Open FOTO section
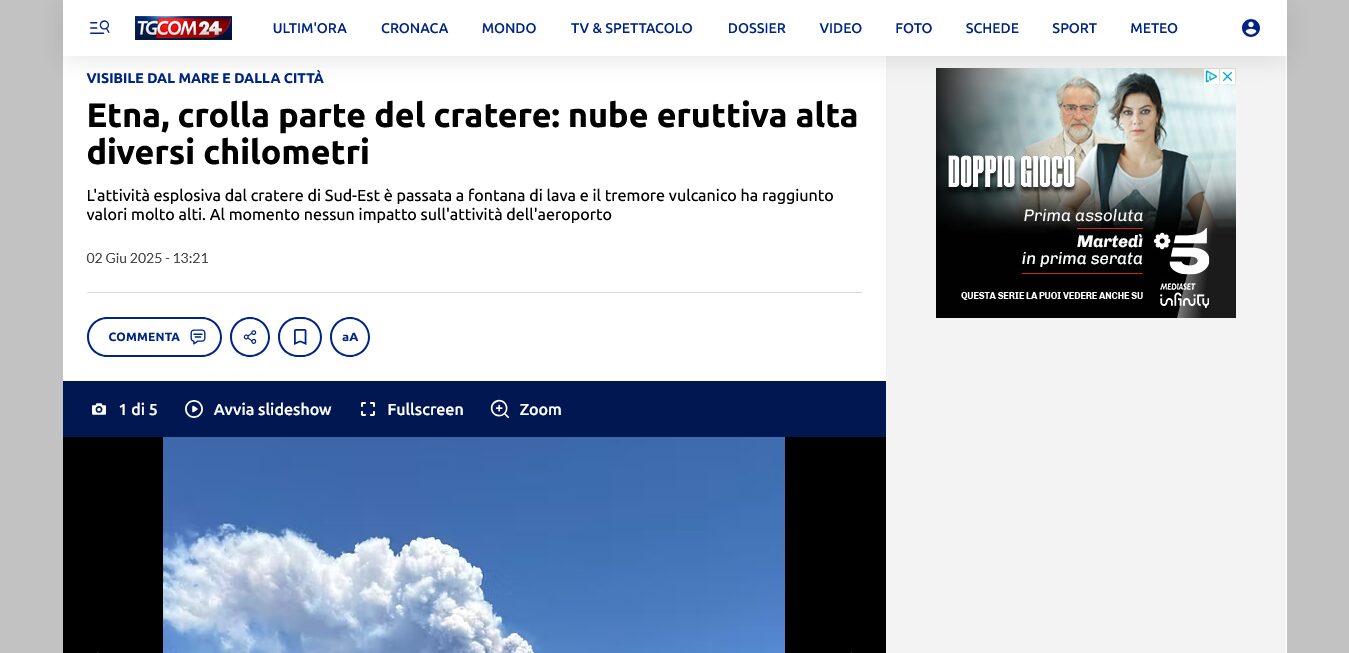This screenshot has height=653, width=1349. 914,28
